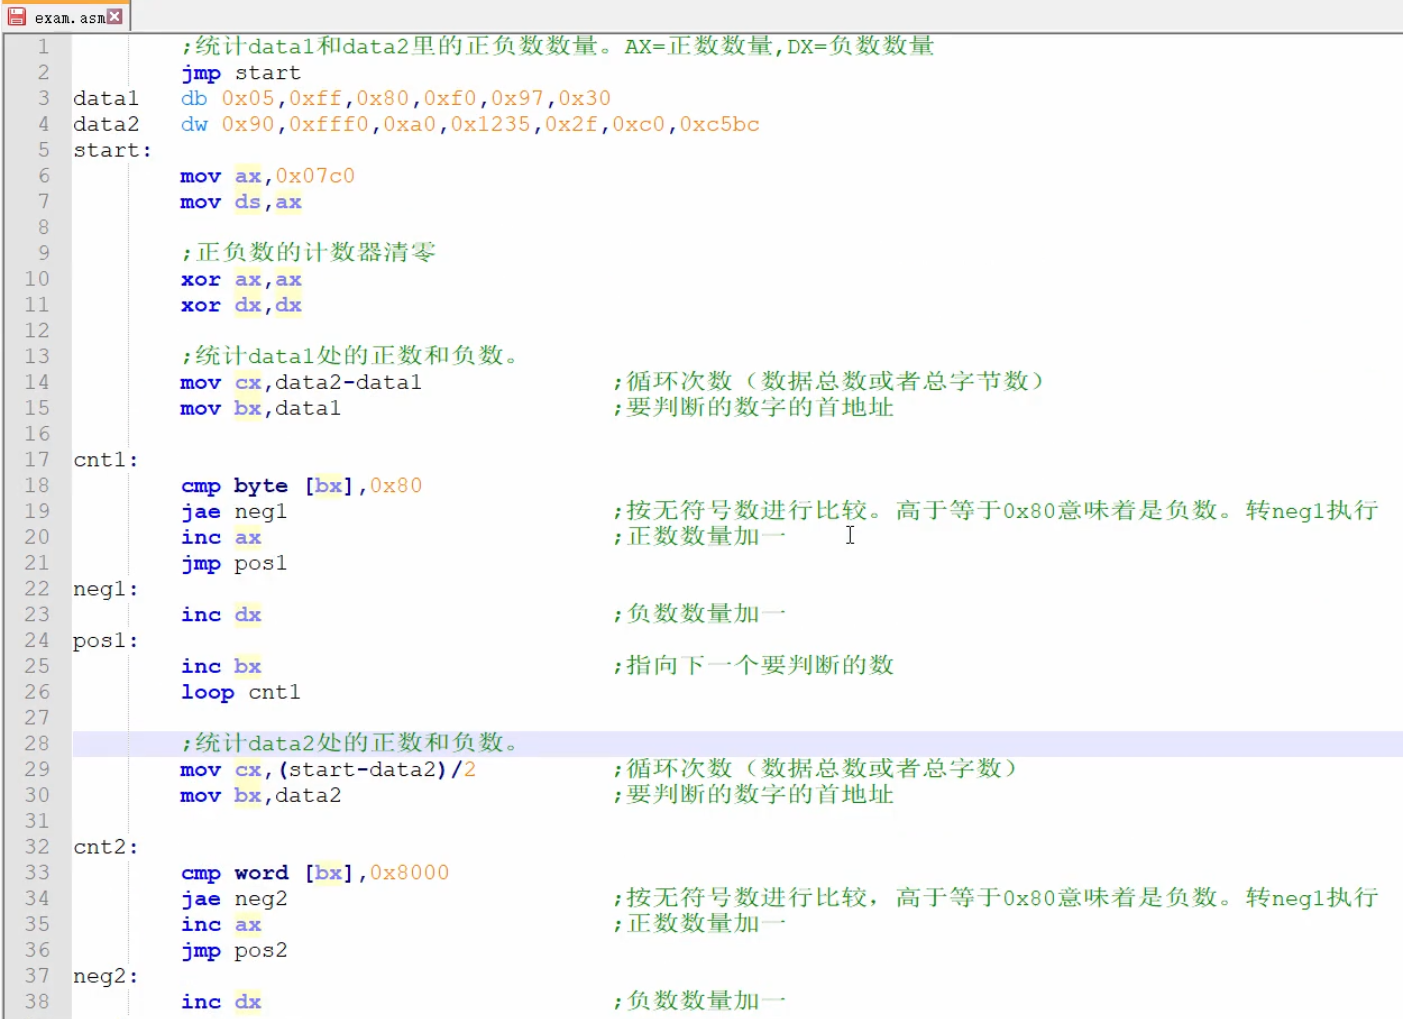The image size is (1403, 1019).
Task: Click the 'start:' label on line 5
Action: [112, 150]
